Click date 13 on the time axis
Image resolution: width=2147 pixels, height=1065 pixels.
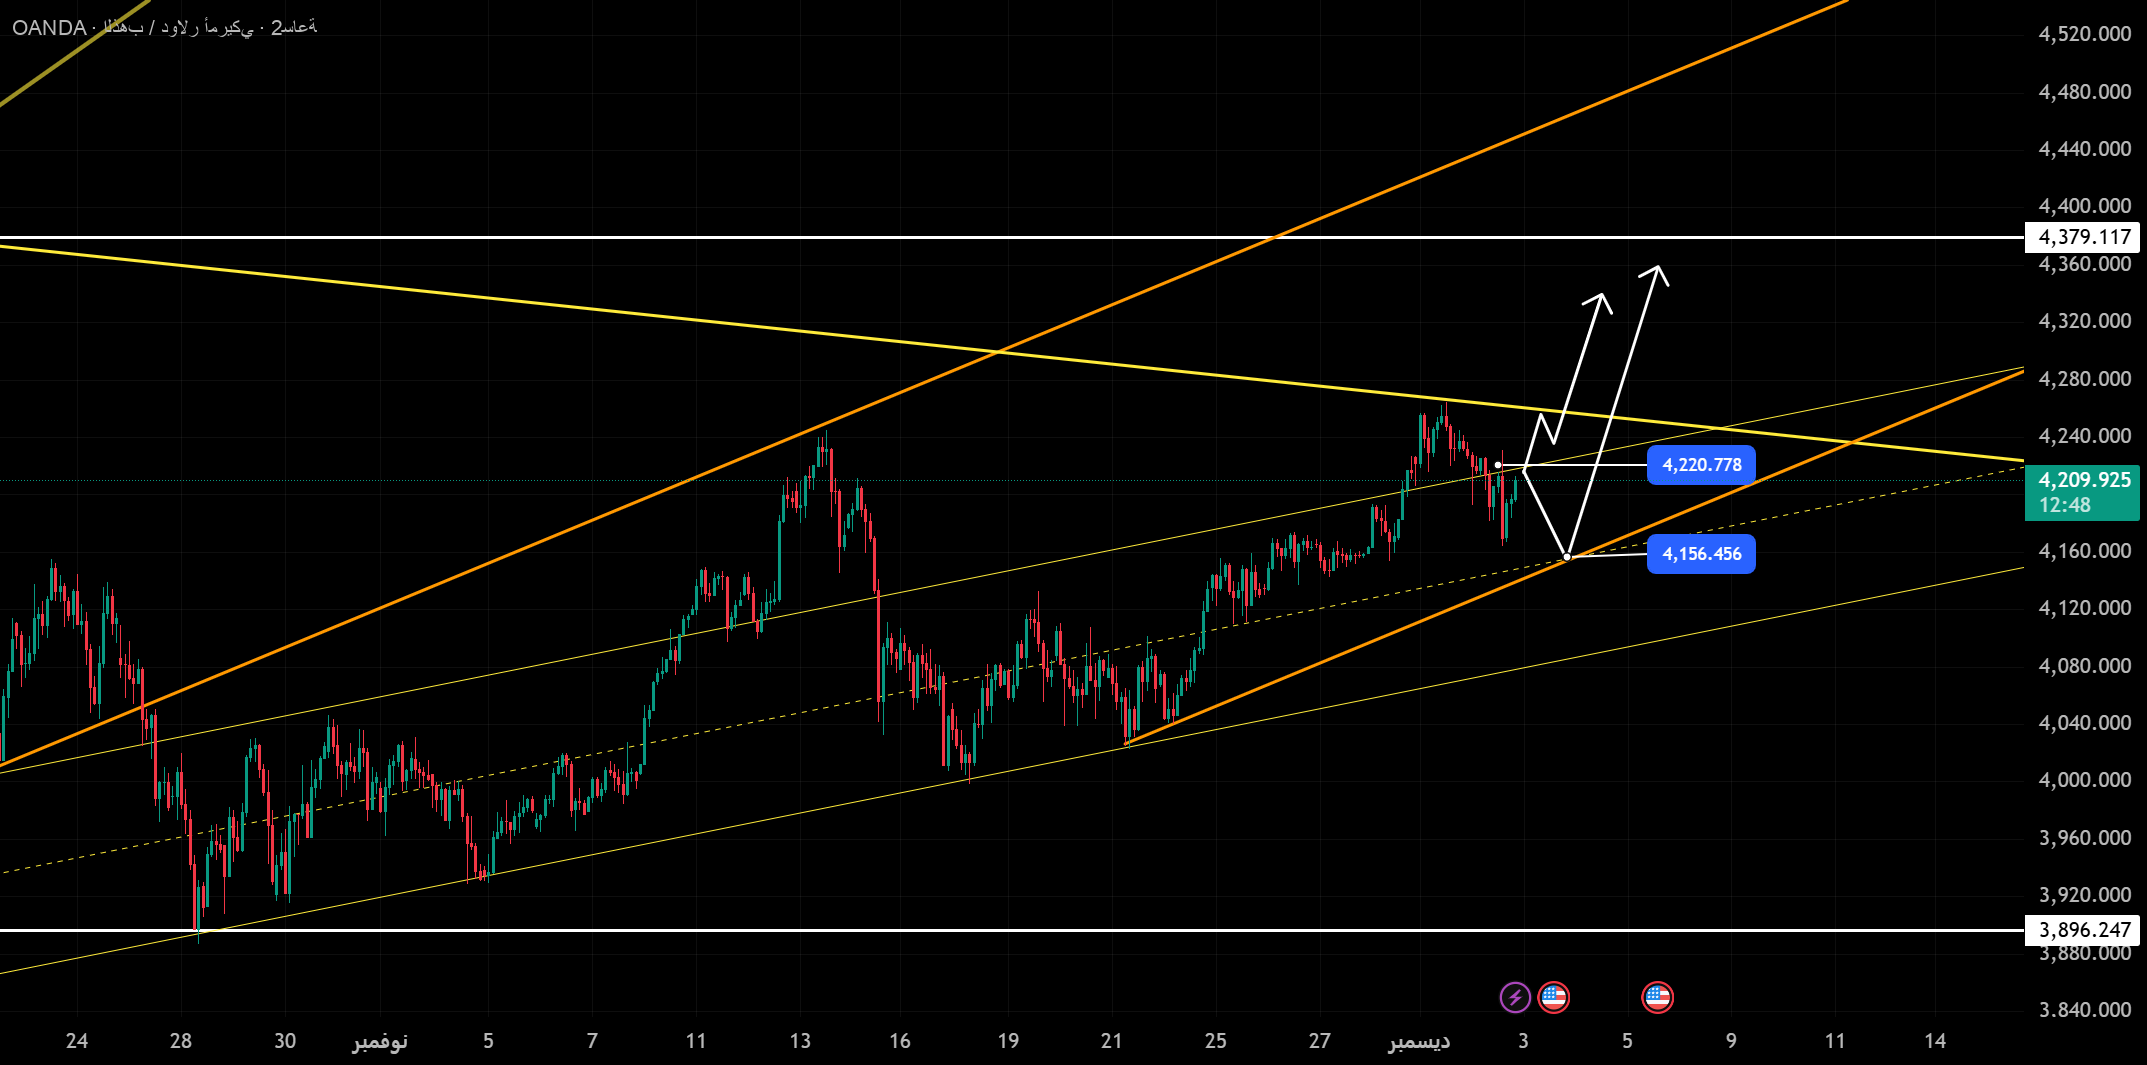point(800,1041)
